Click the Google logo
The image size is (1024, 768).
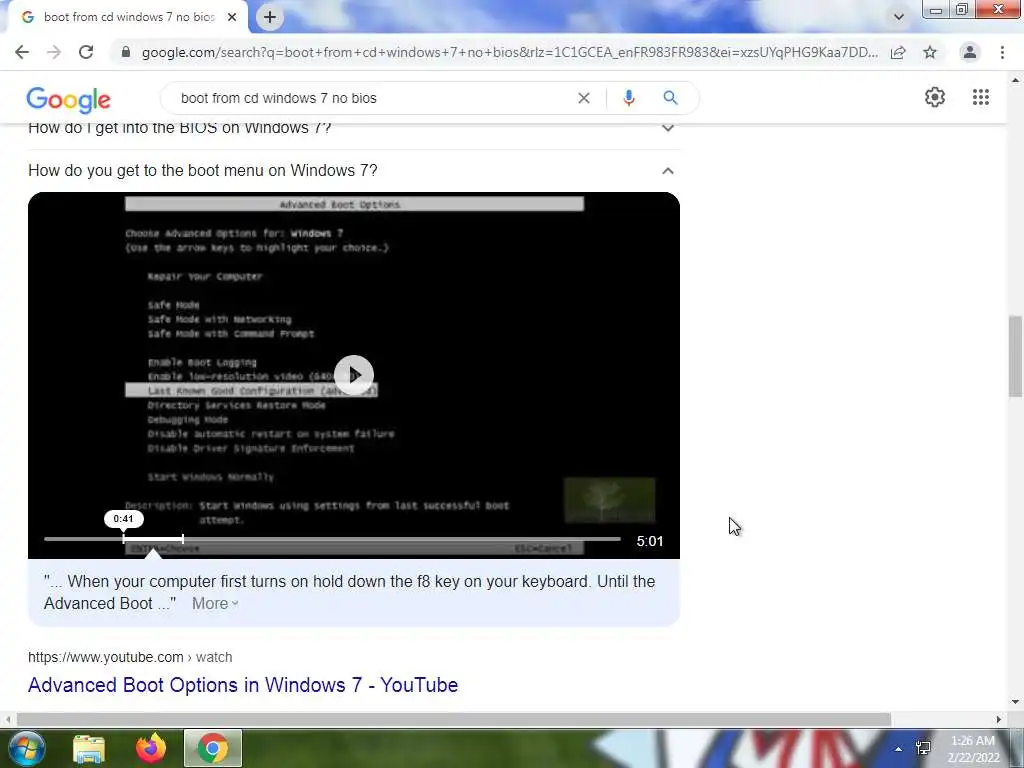click(69, 99)
